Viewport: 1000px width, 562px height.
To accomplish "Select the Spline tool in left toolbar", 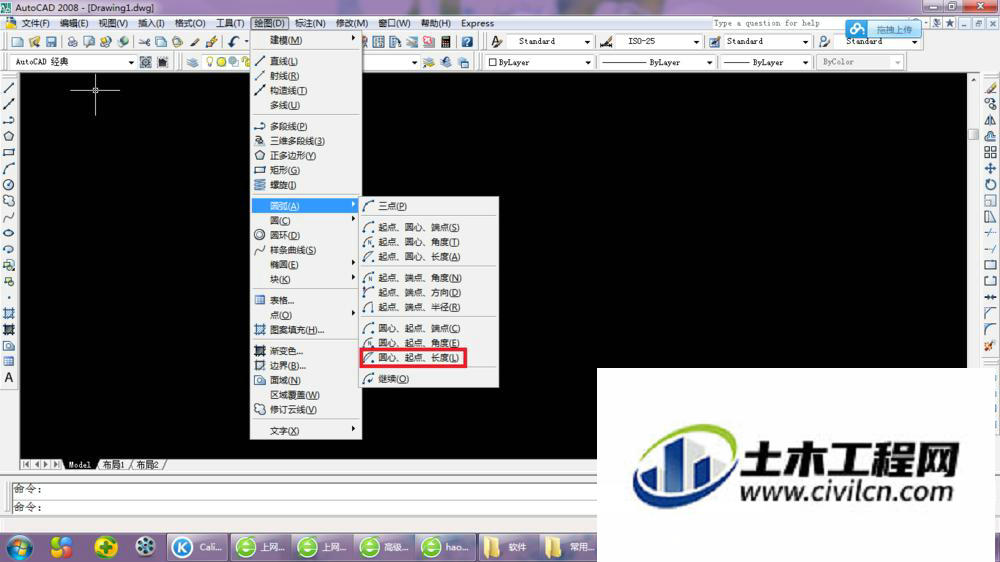I will coord(9,217).
